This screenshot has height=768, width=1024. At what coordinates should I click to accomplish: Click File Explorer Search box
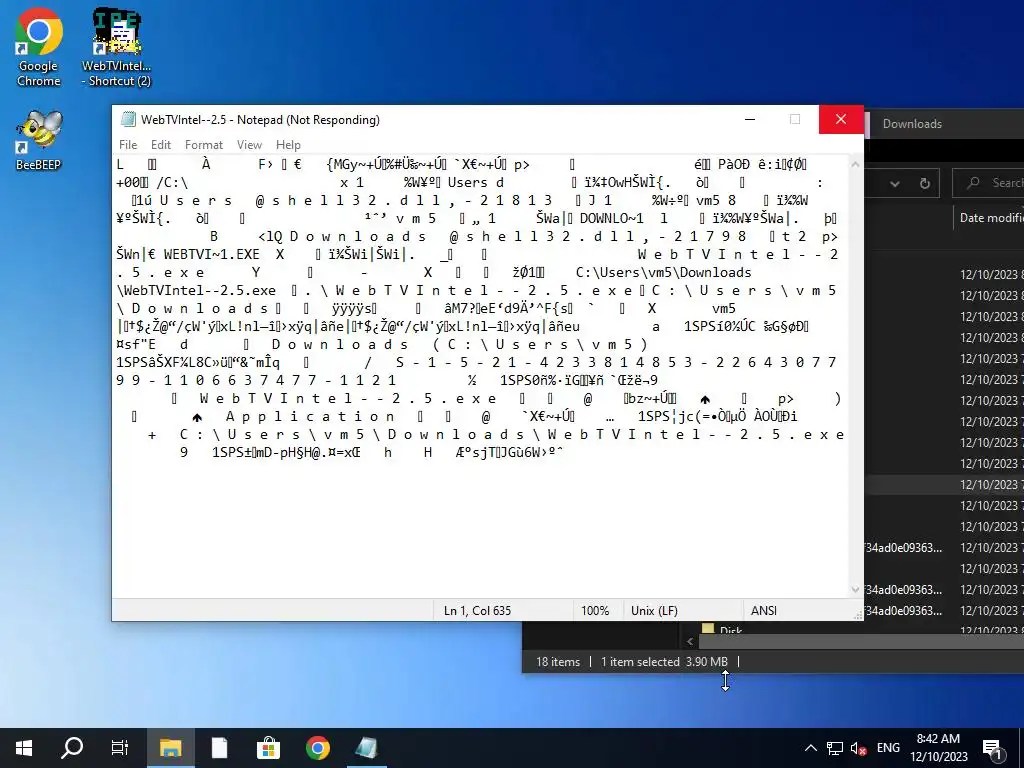point(988,183)
